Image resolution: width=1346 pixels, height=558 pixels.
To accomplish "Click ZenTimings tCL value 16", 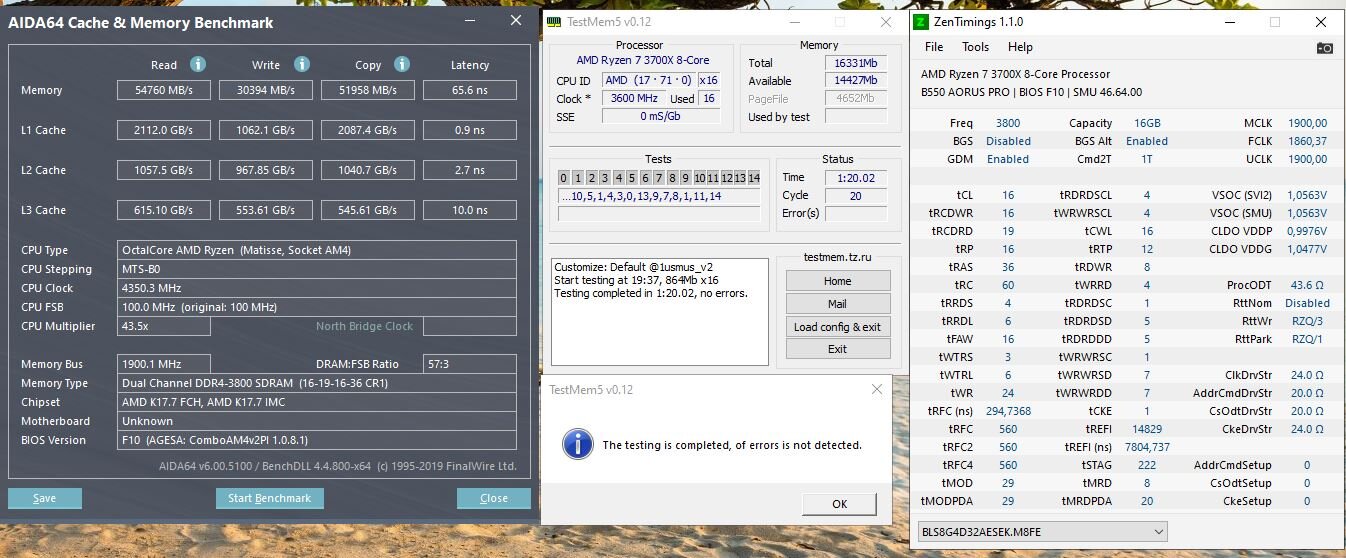I will pyautogui.click(x=1008, y=195).
